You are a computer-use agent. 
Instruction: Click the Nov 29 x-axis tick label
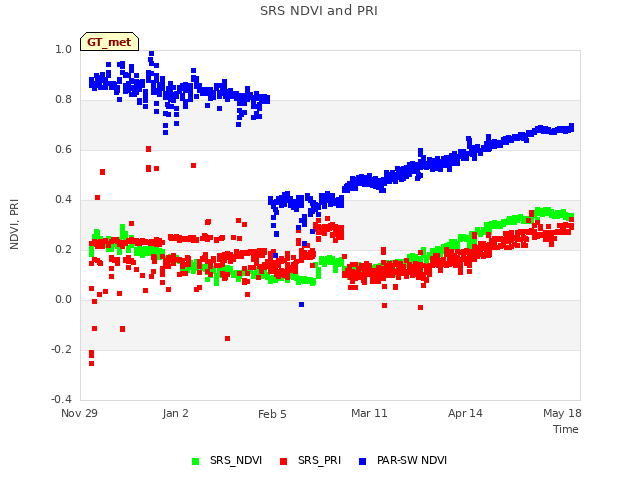pos(79,413)
